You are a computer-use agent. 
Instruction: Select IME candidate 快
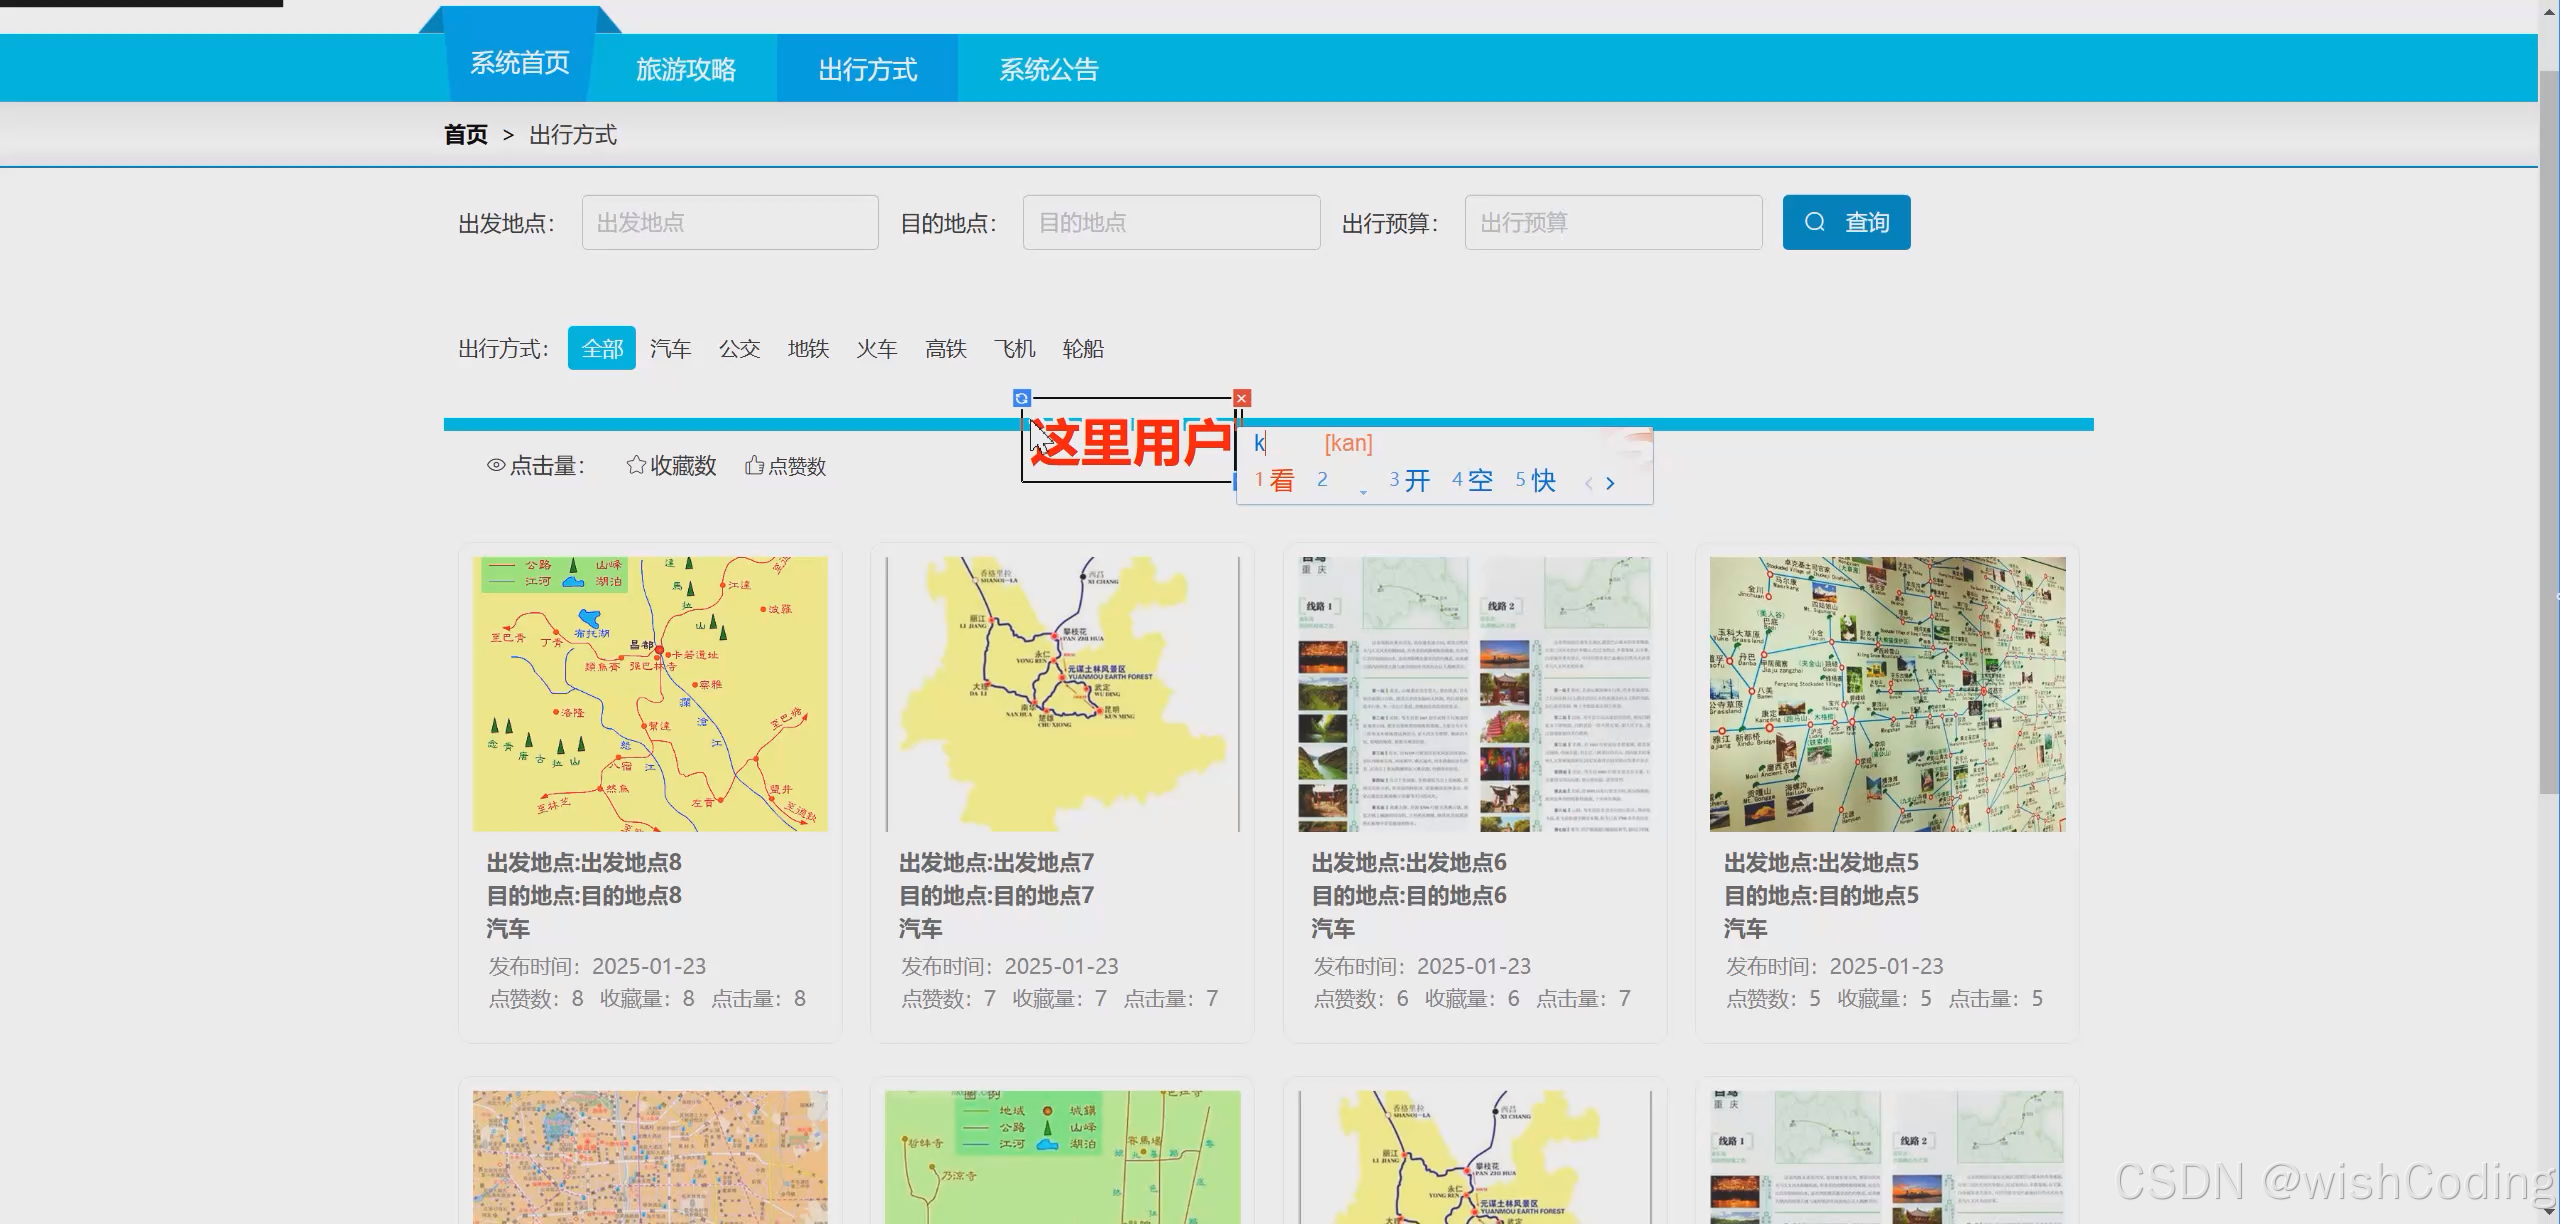pyautogui.click(x=1536, y=480)
